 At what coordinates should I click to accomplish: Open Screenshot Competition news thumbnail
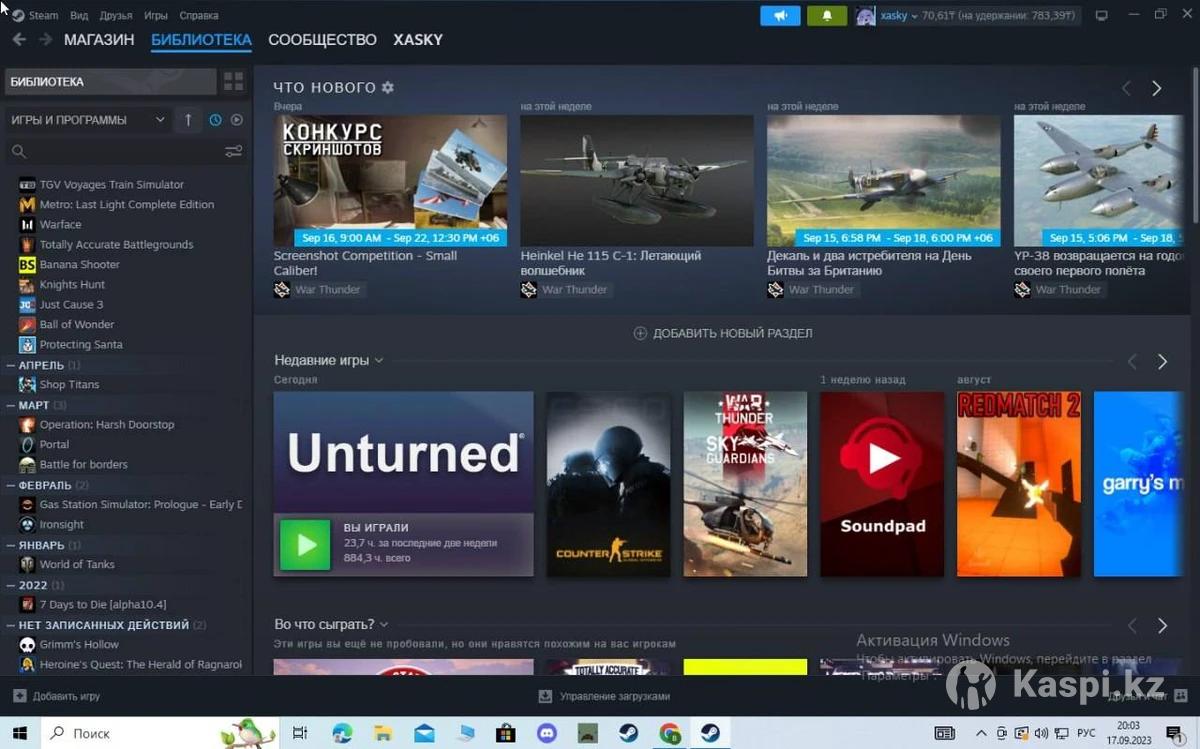pyautogui.click(x=390, y=180)
